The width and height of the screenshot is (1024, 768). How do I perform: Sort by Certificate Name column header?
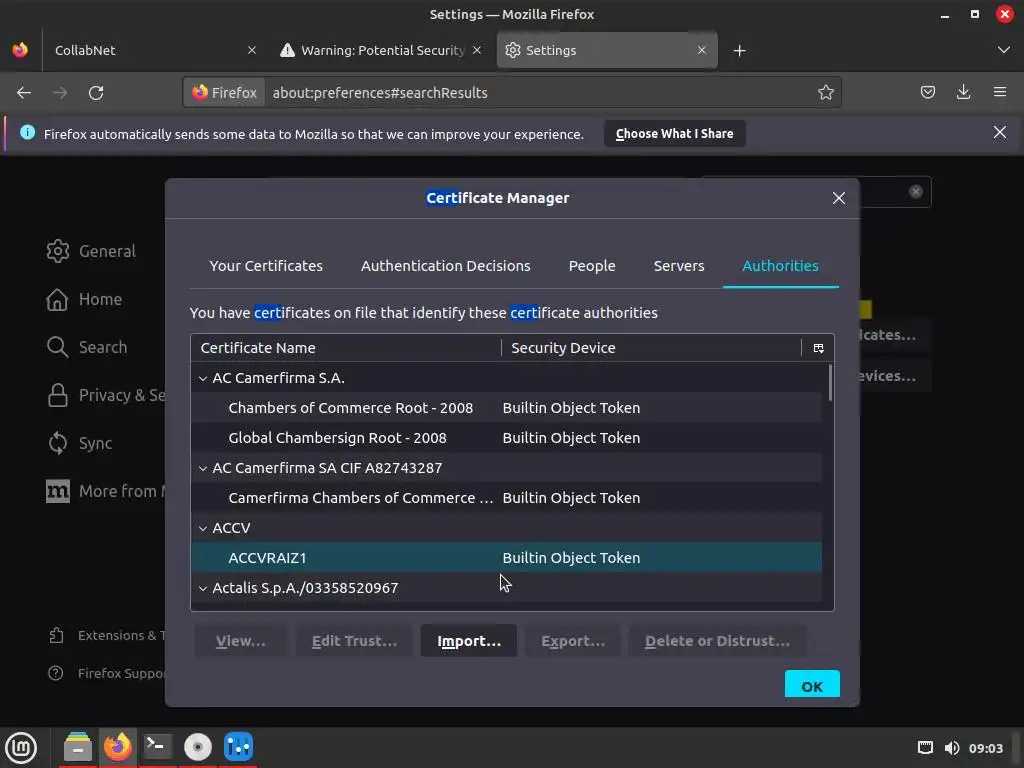345,348
